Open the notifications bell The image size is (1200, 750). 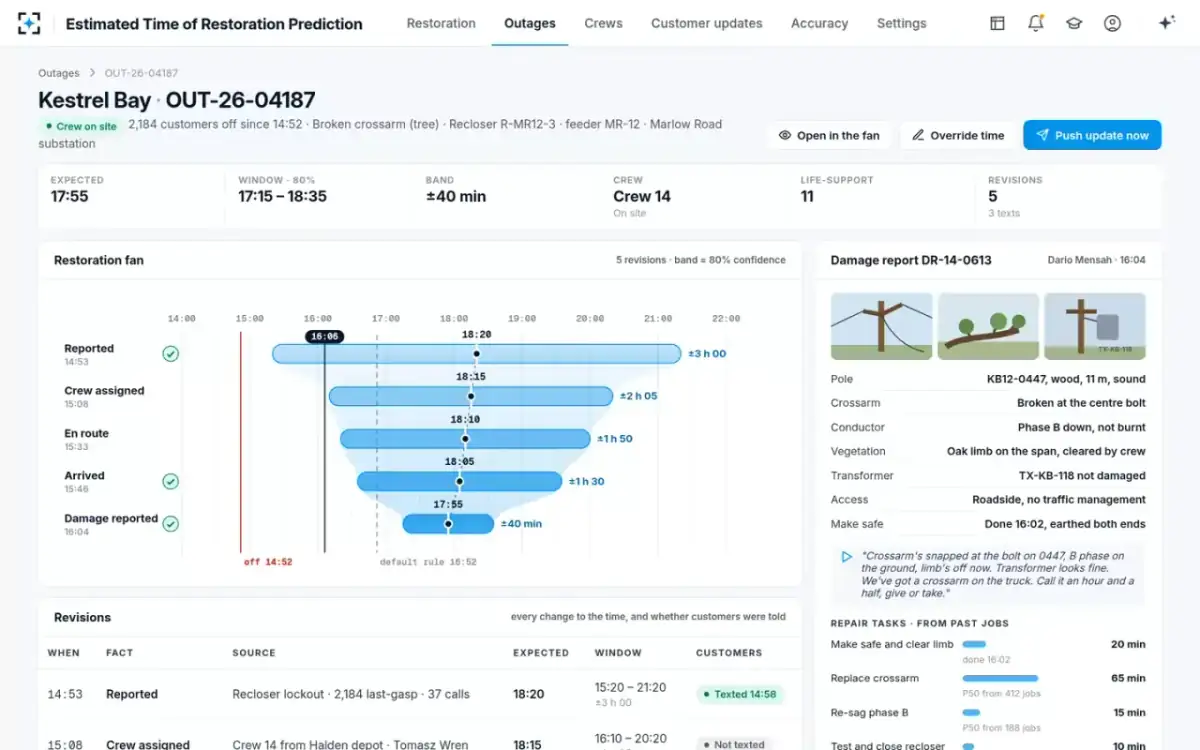(x=1036, y=23)
